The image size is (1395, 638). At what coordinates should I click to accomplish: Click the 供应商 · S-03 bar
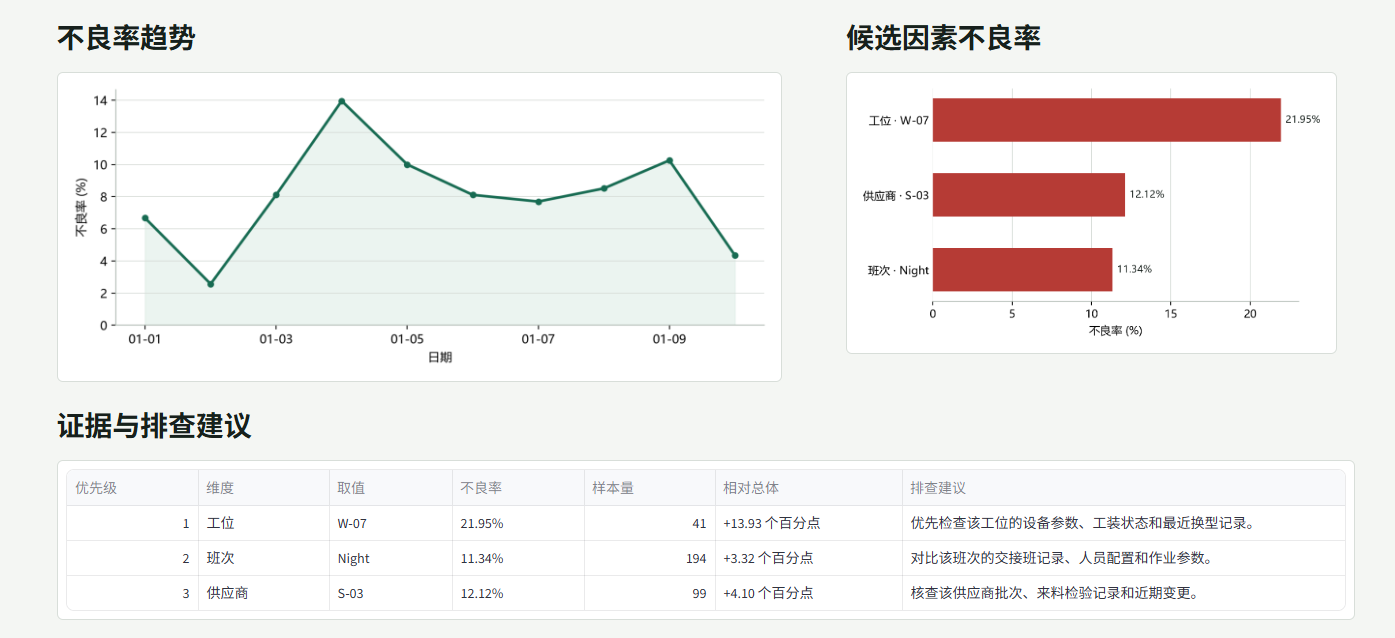pyautogui.click(x=1028, y=194)
